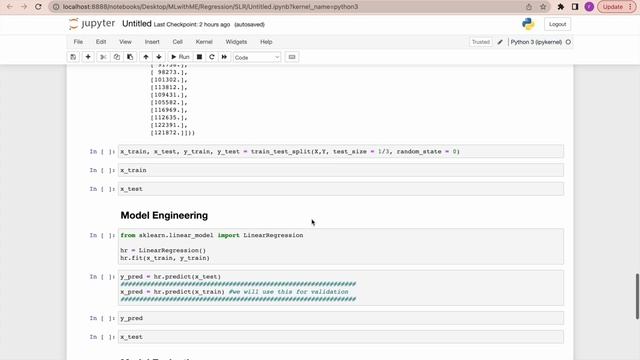The height and width of the screenshot is (360, 640).
Task: Select the train_test_split code cell
Action: [x=341, y=151]
